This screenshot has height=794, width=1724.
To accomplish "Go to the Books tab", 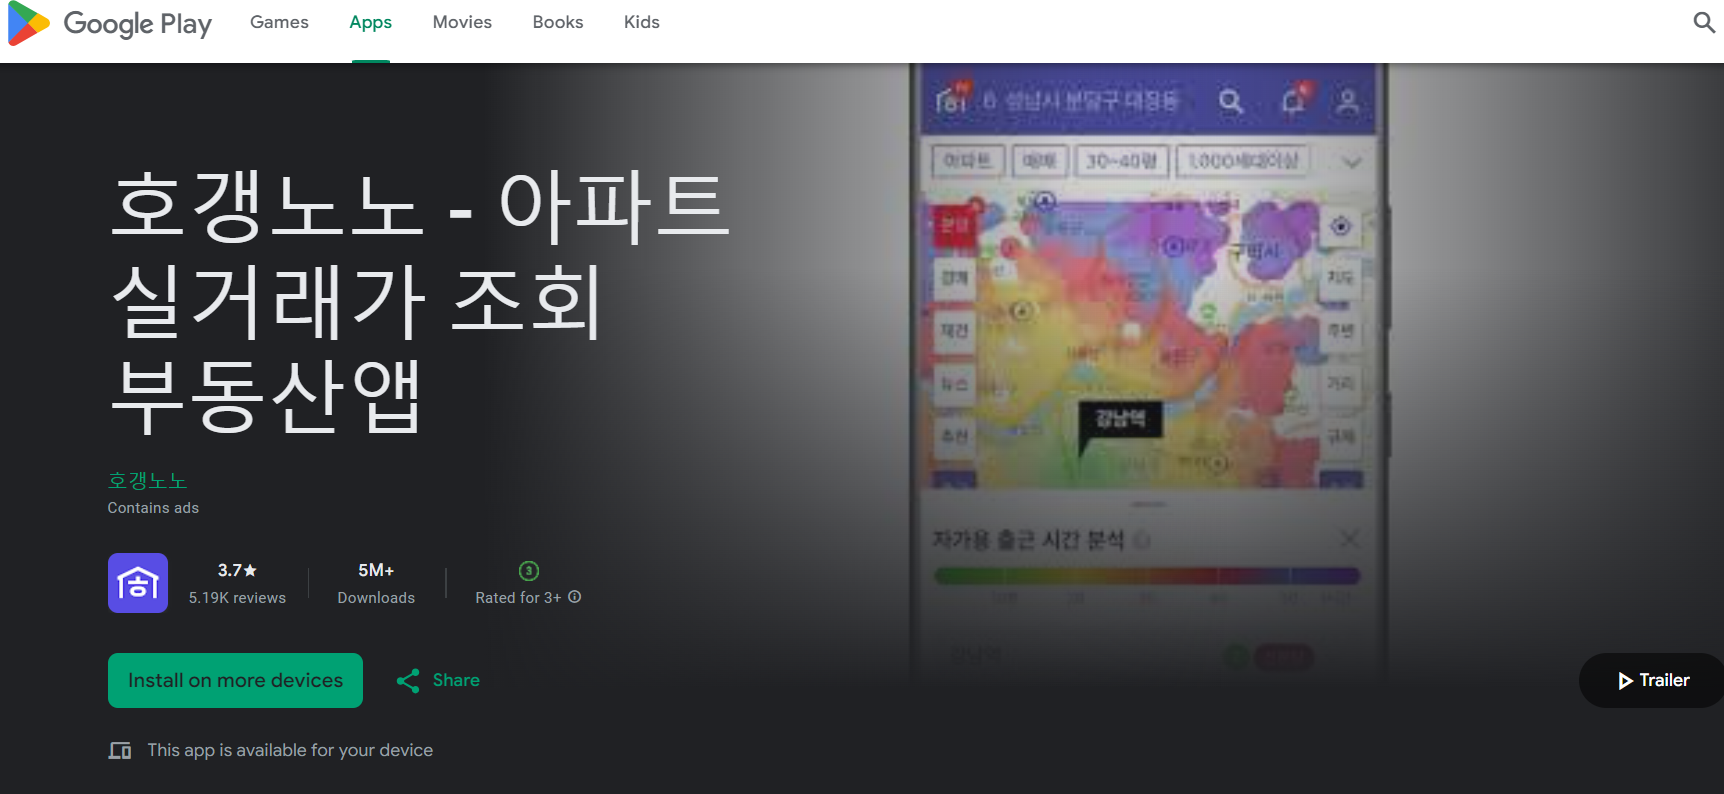I will tap(558, 22).
